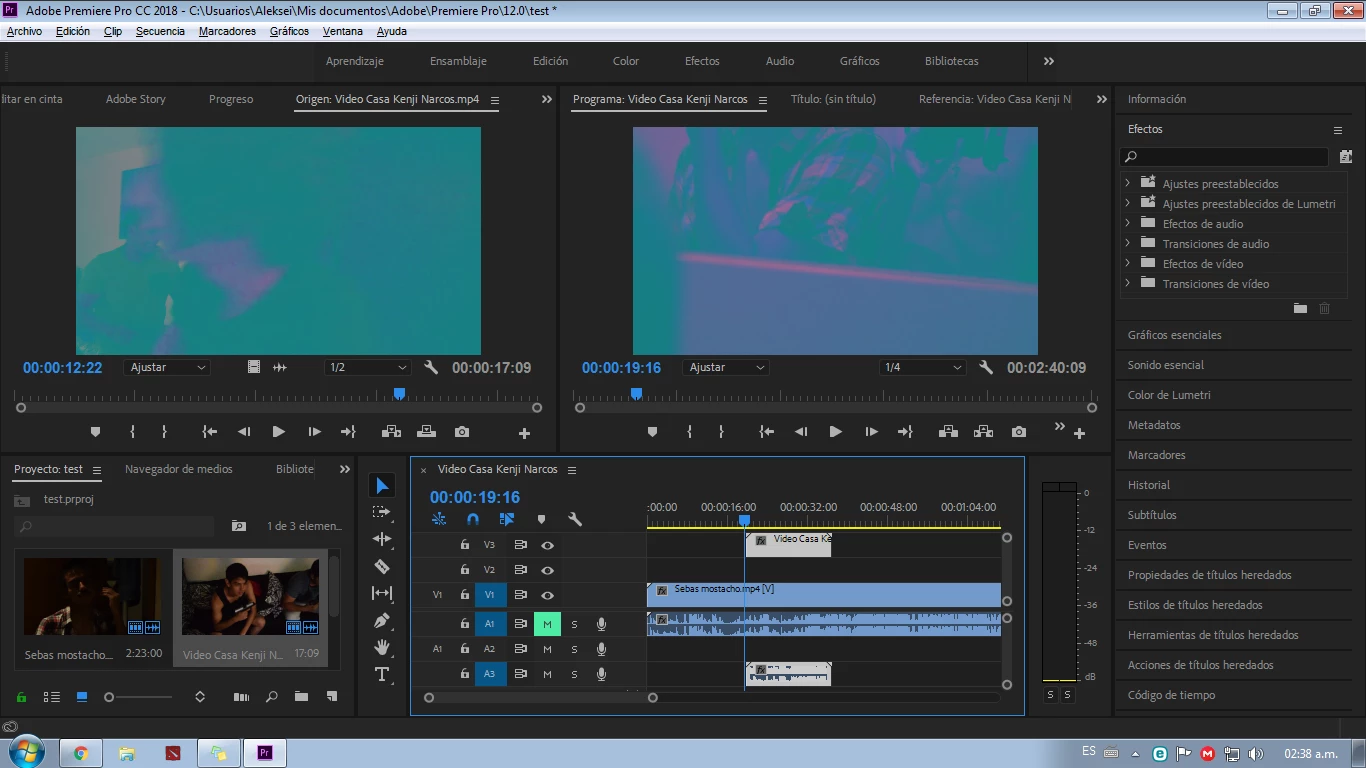
Task: Select the Track Select Forward tool
Action: click(x=382, y=512)
